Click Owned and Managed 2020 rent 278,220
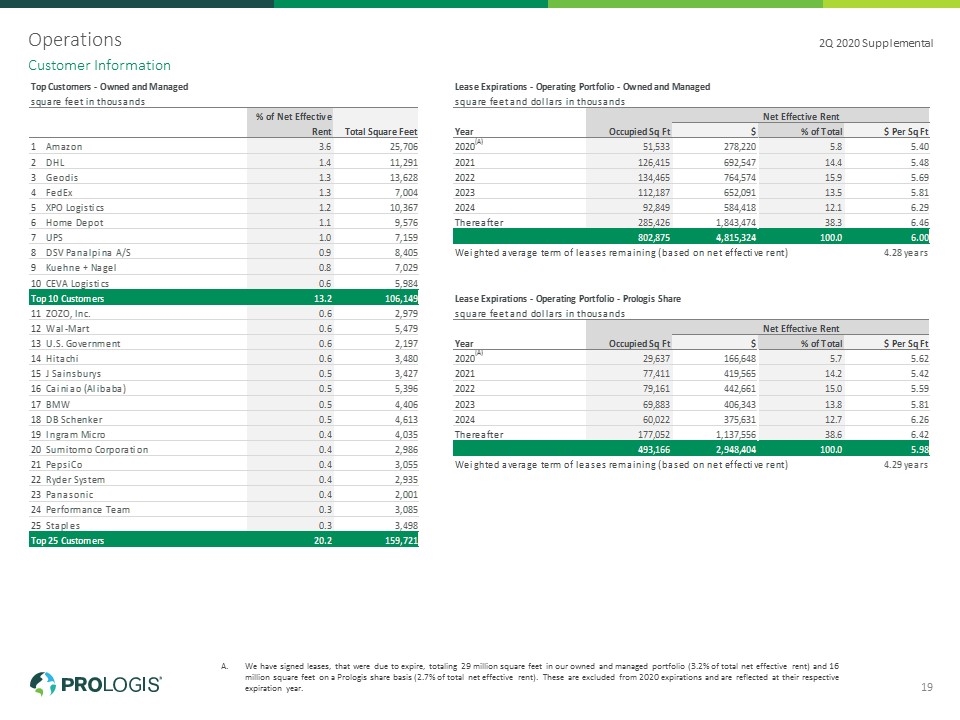The image size is (960, 720). 740,147
